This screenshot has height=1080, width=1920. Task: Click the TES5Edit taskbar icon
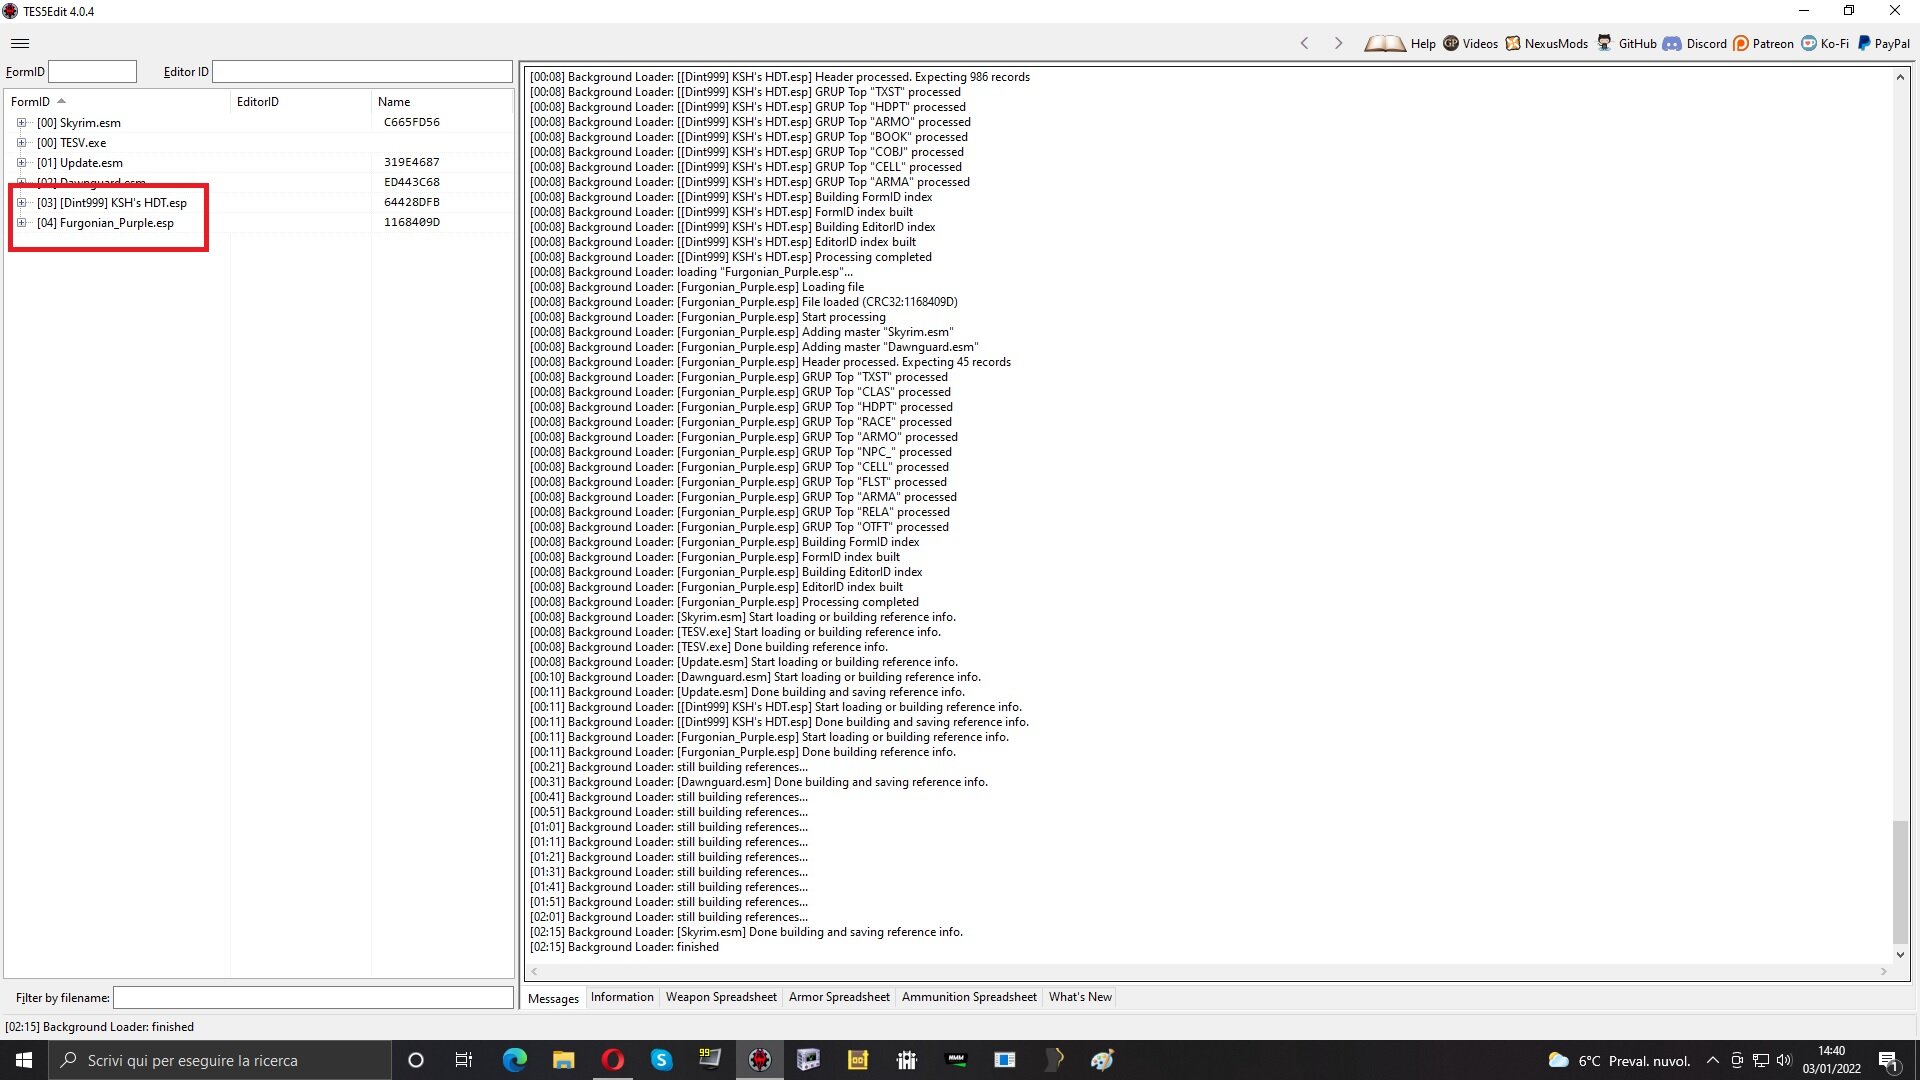tap(760, 1060)
